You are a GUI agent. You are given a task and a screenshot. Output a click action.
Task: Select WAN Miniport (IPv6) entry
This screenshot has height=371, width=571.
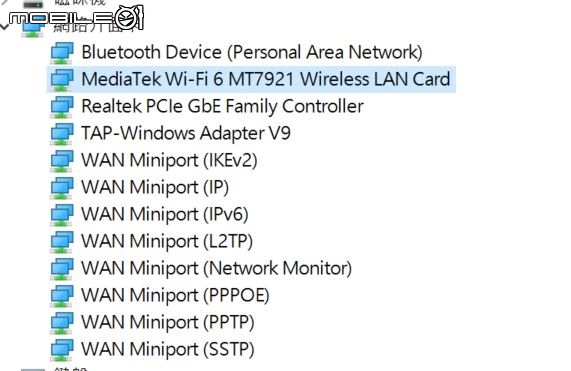(165, 214)
